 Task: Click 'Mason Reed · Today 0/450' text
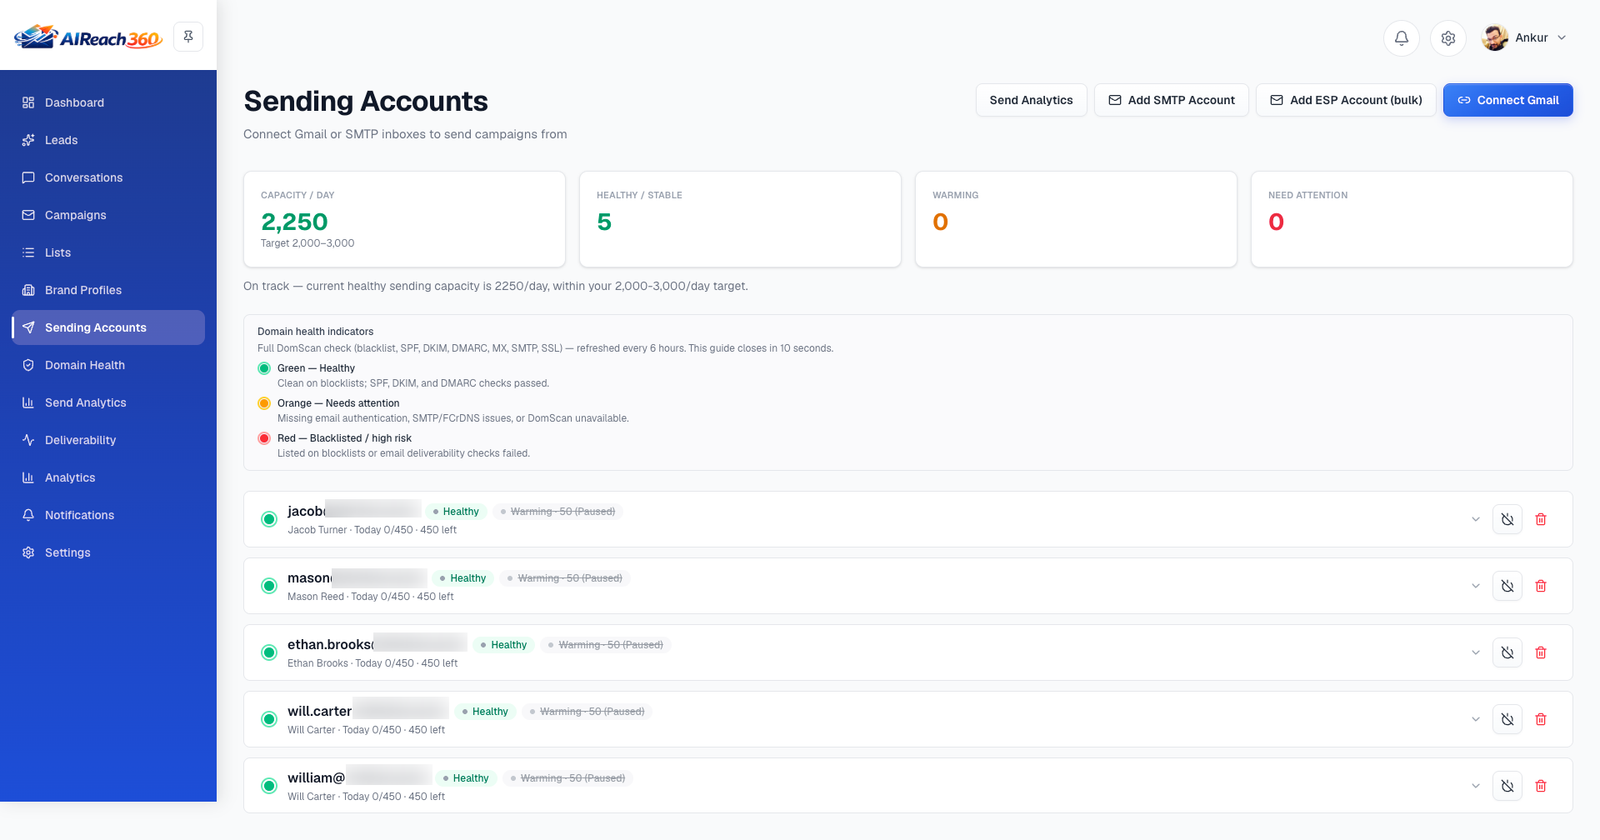click(349, 596)
